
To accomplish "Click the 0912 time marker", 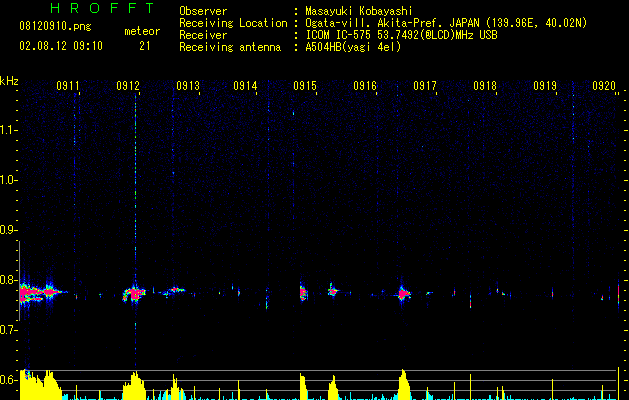I will point(128,86).
